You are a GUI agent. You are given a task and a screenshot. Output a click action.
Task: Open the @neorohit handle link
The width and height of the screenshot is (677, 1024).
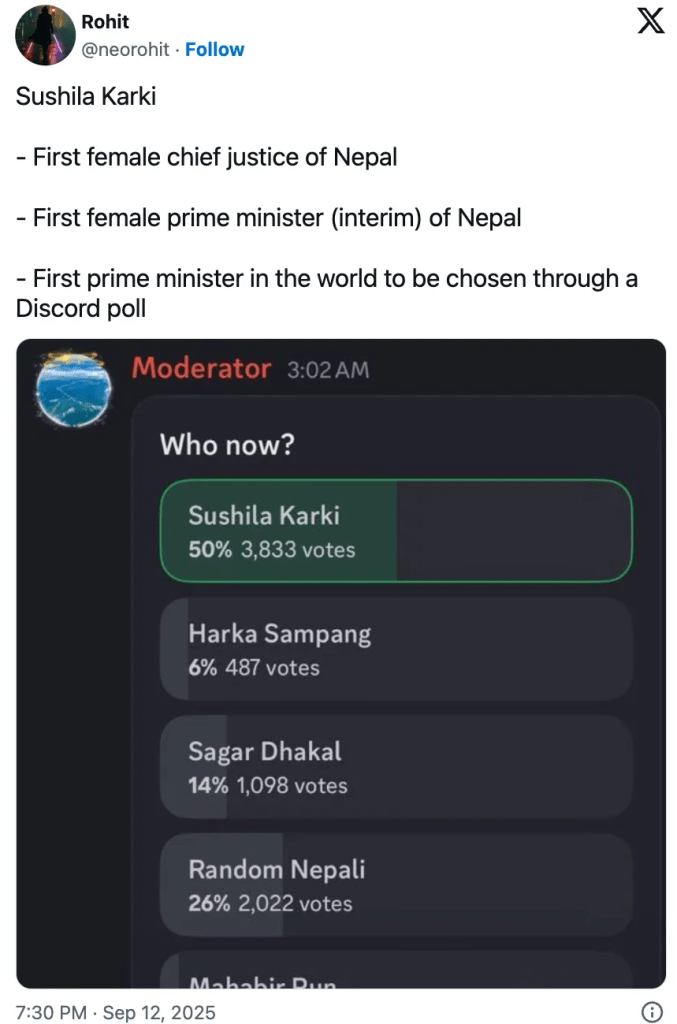point(125,49)
